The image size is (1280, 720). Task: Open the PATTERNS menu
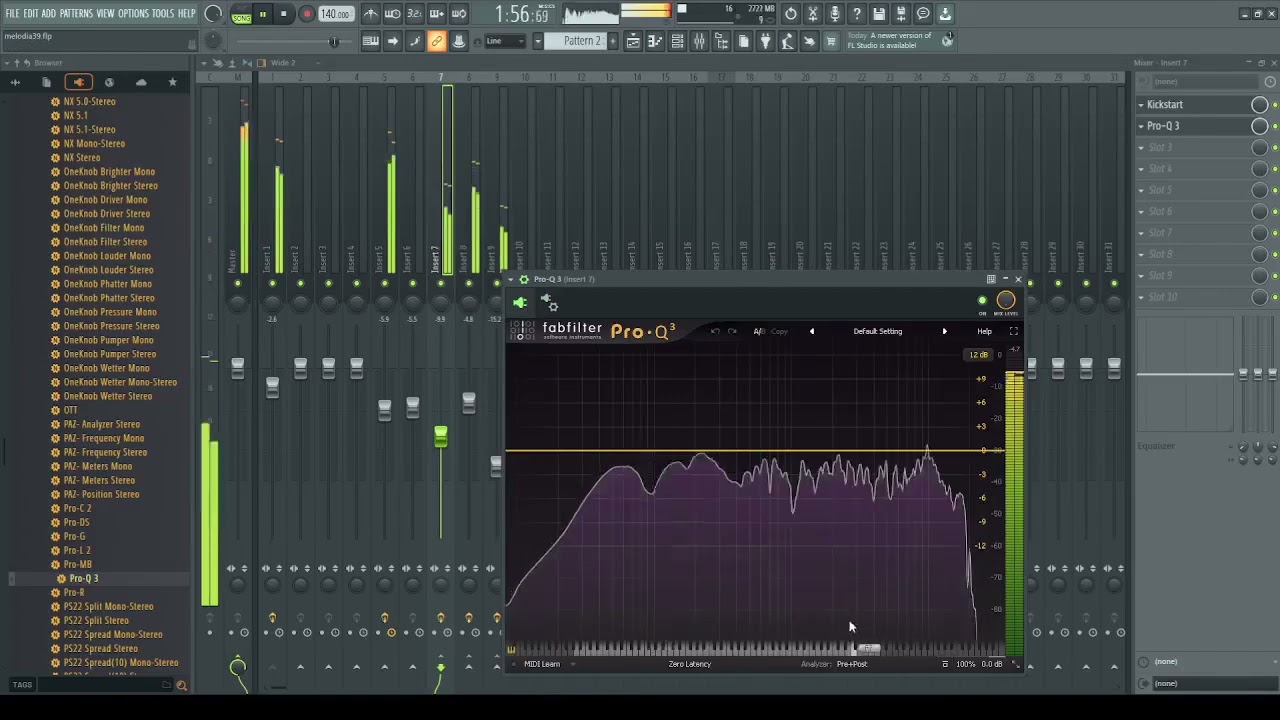coord(76,14)
